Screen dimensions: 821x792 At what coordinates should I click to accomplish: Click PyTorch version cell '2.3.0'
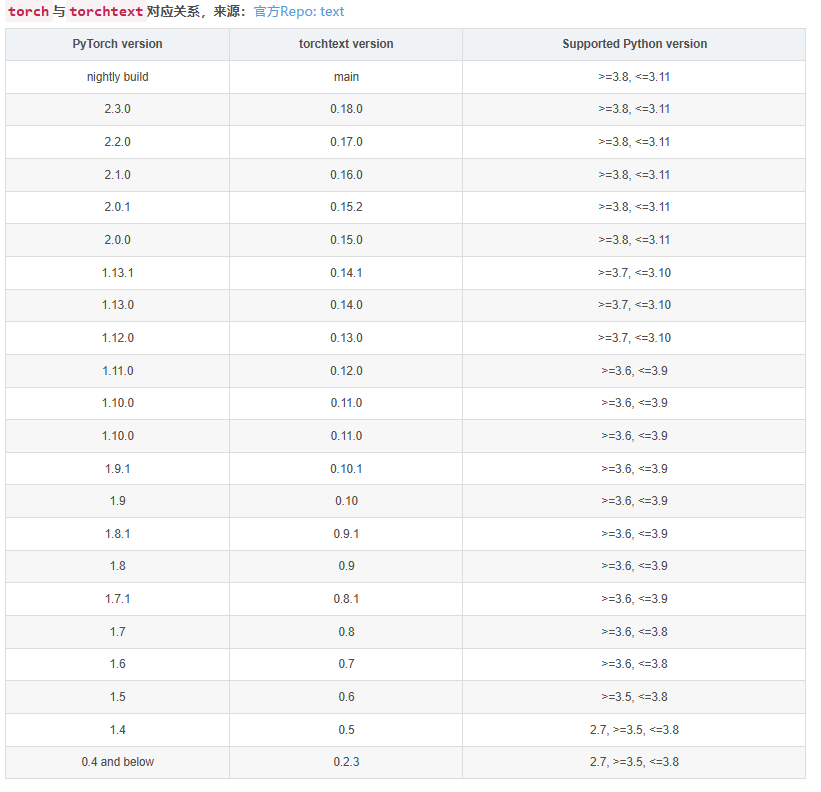117,109
